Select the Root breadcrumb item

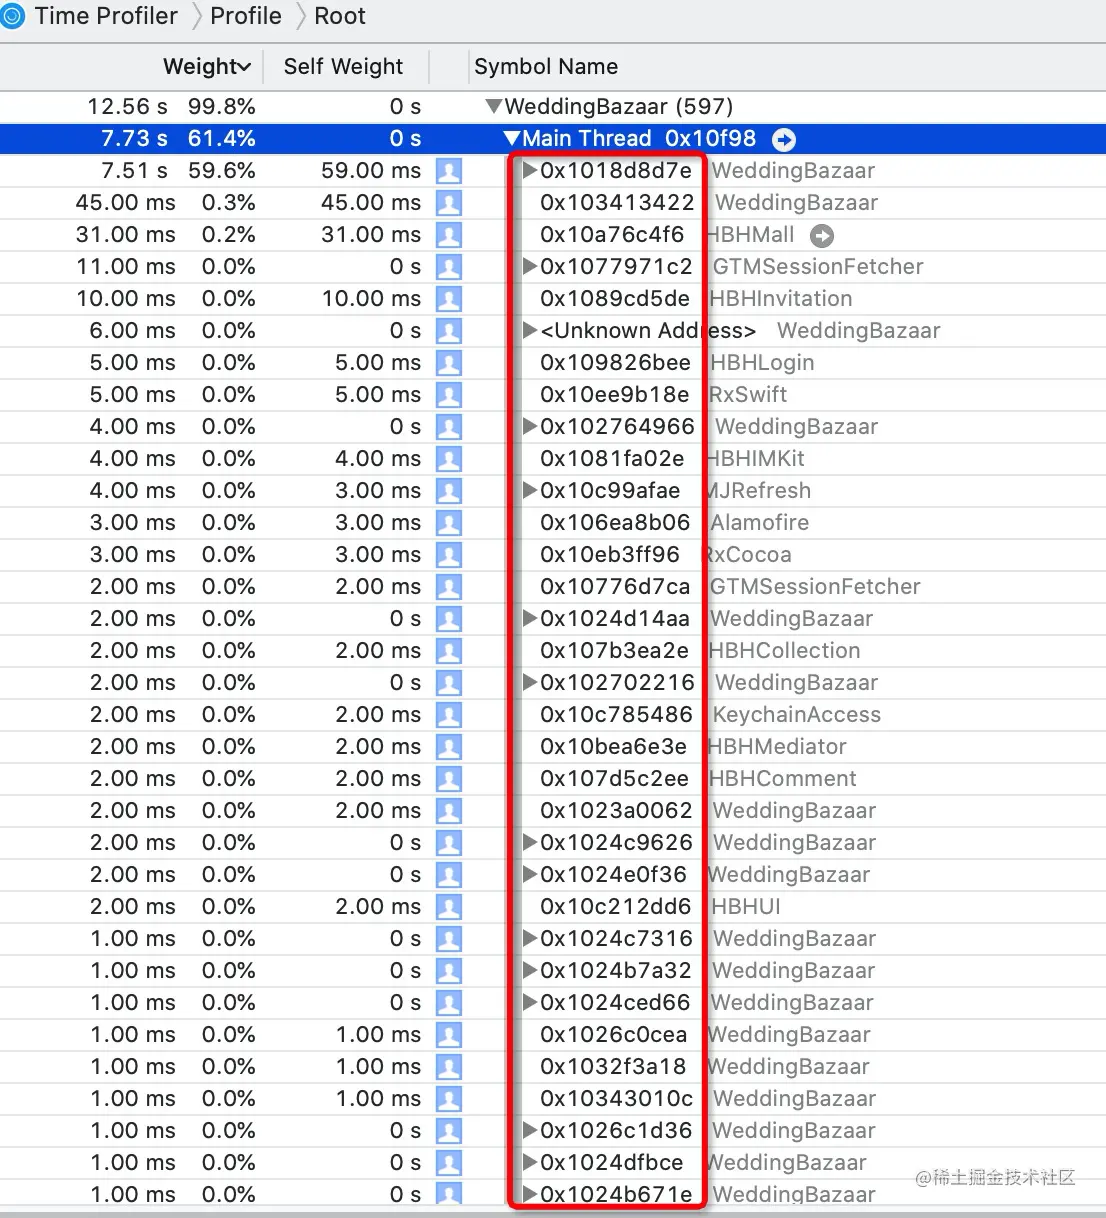tap(340, 17)
